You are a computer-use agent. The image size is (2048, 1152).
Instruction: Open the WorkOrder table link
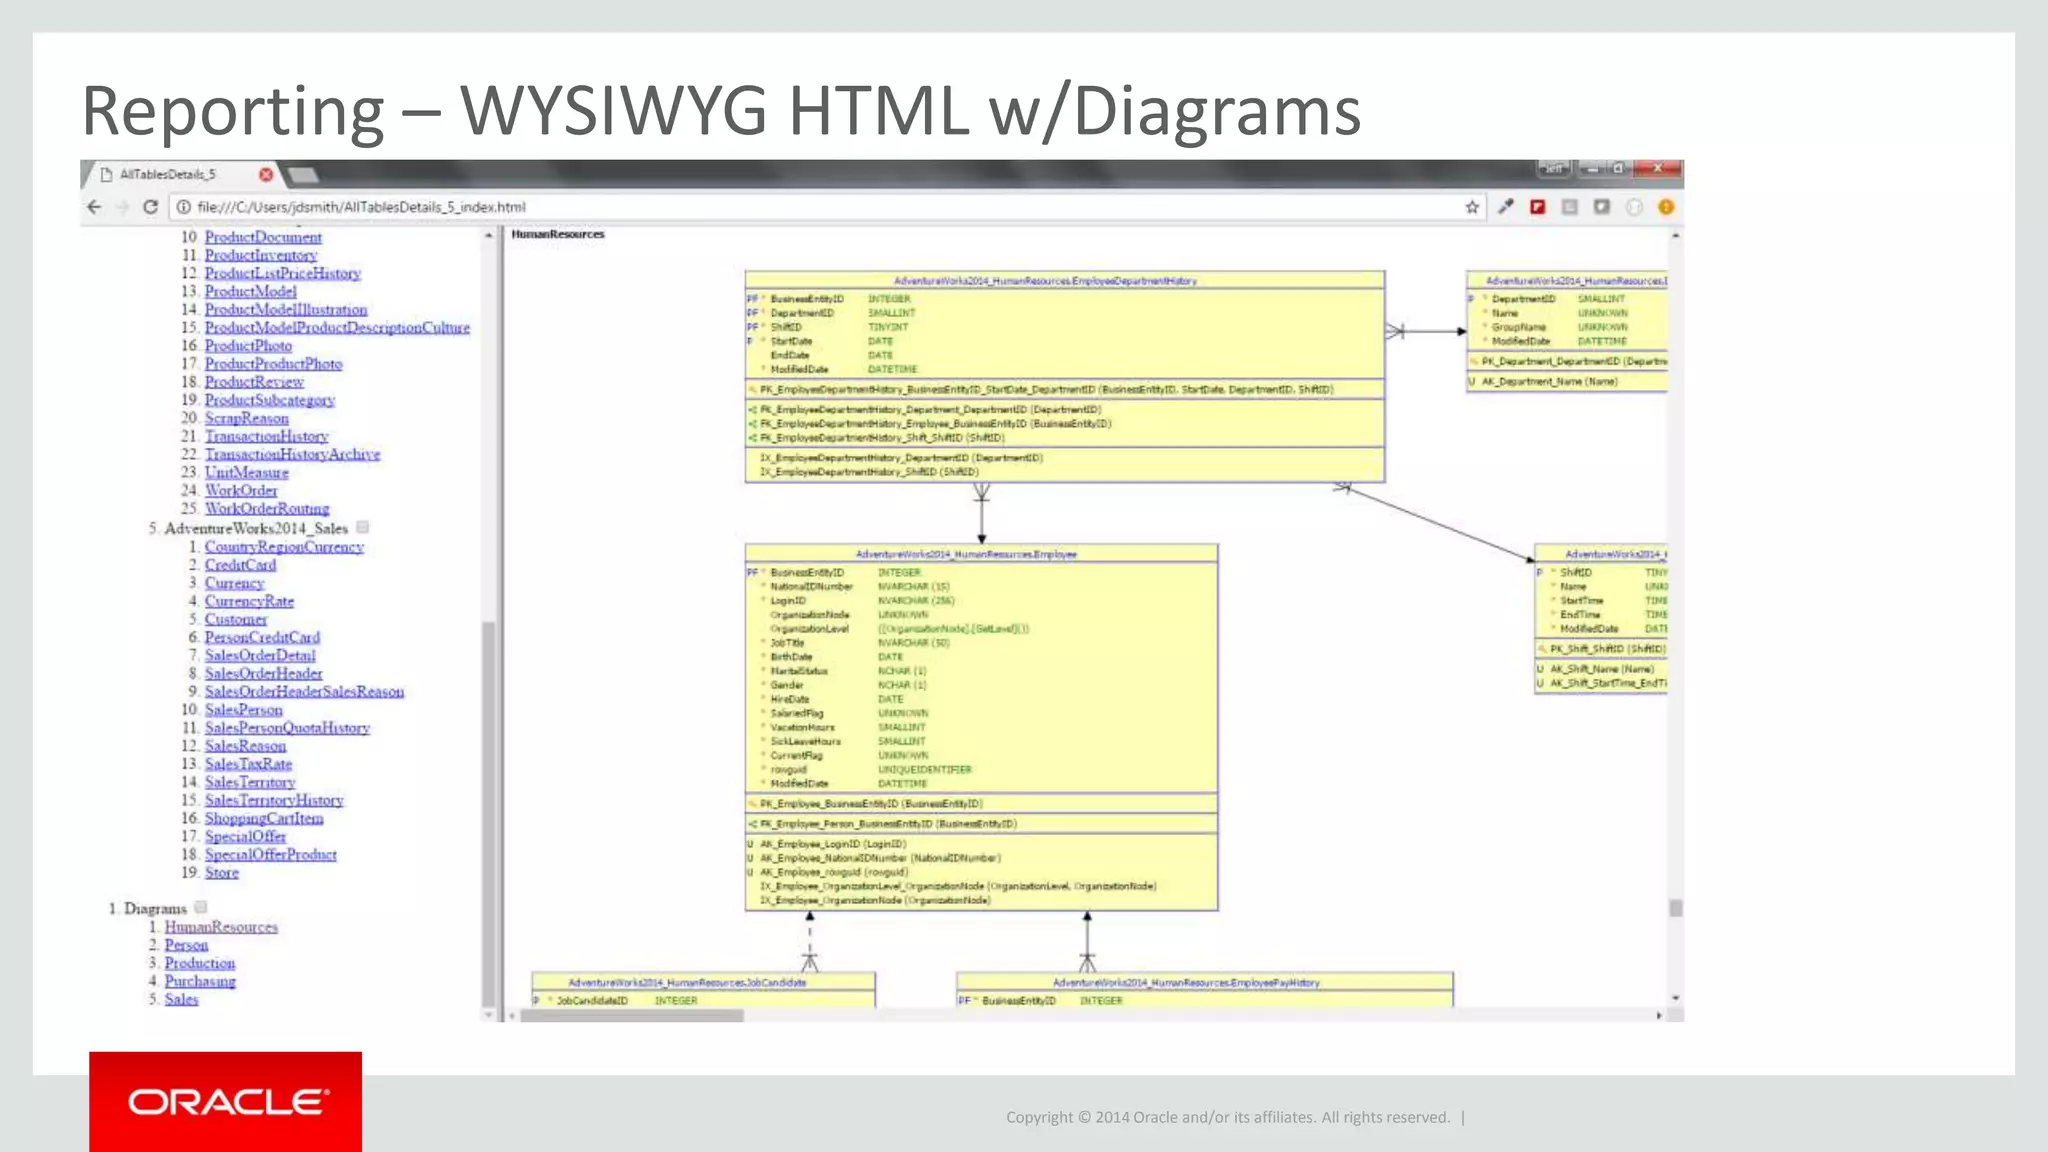coord(241,490)
